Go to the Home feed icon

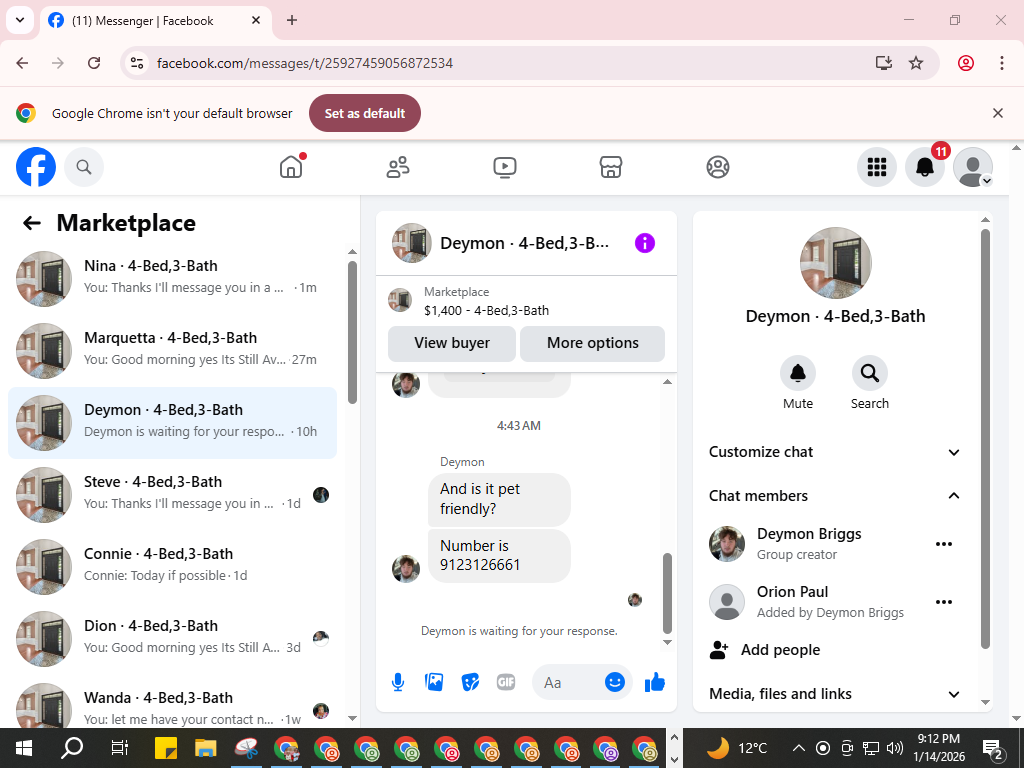click(291, 167)
